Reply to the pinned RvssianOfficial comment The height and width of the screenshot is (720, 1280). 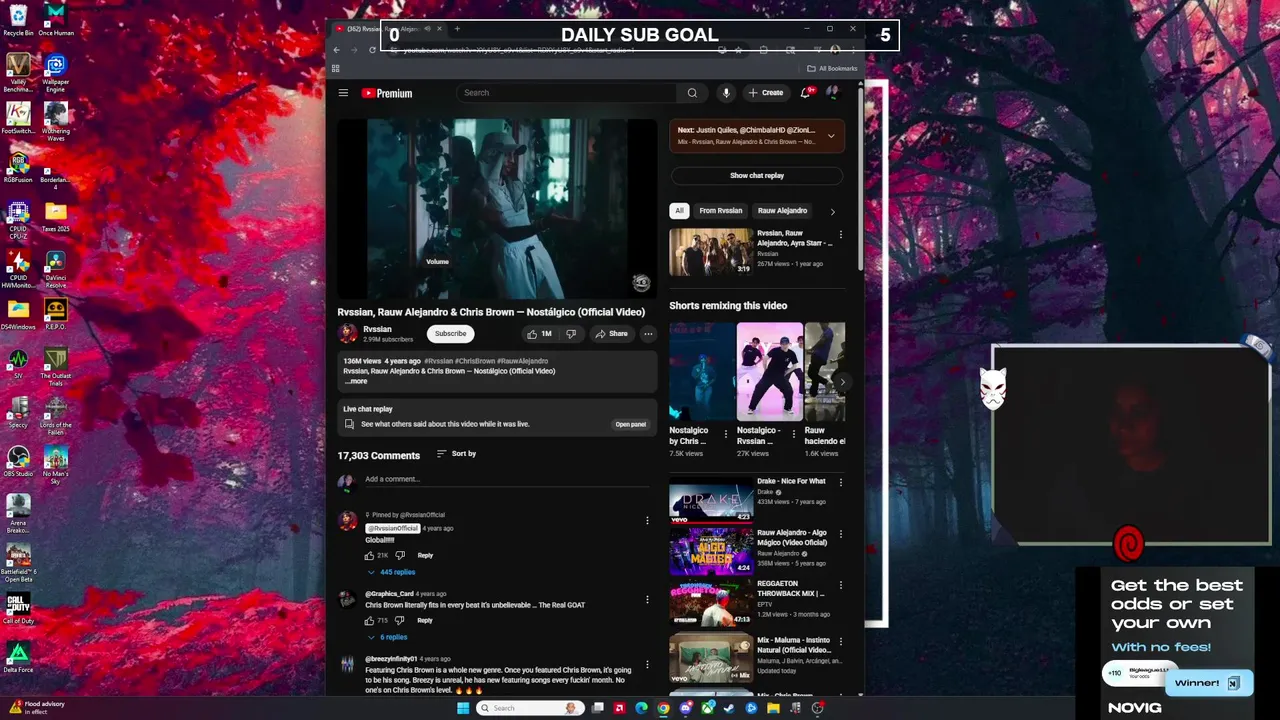[x=425, y=555]
